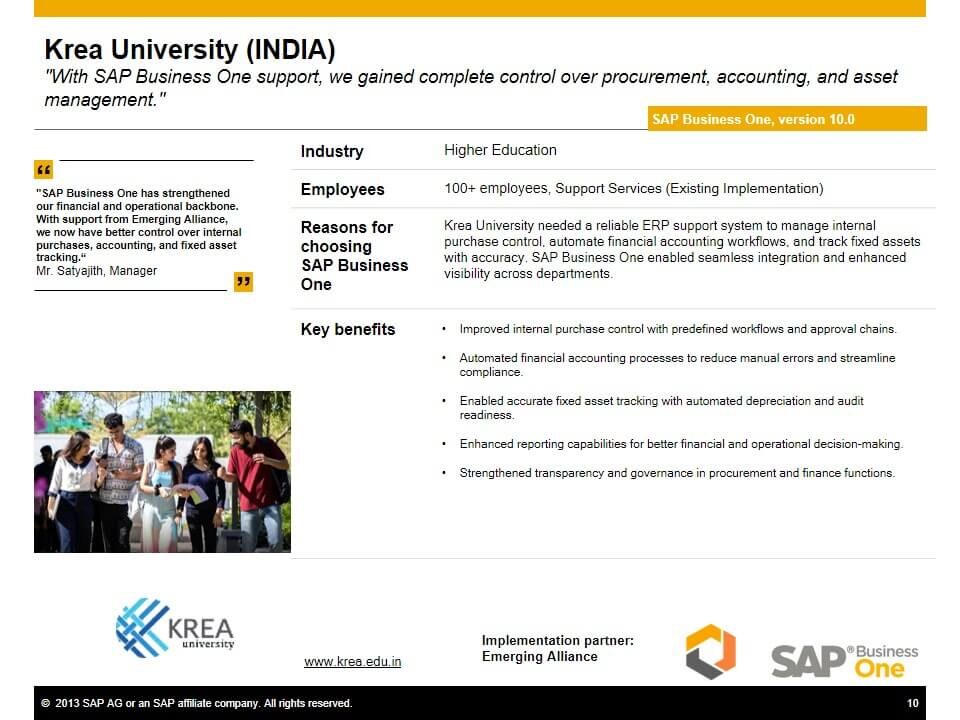960x720 pixels.
Task: Click the 'Enabled accurate fixed asset tracking' bullet
Action: pos(661,408)
